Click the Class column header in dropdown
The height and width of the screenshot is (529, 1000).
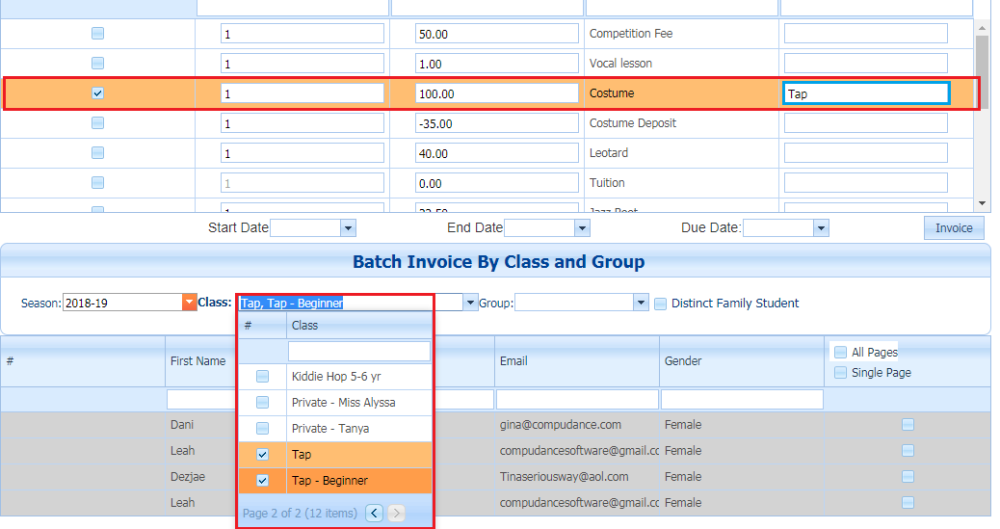305,325
